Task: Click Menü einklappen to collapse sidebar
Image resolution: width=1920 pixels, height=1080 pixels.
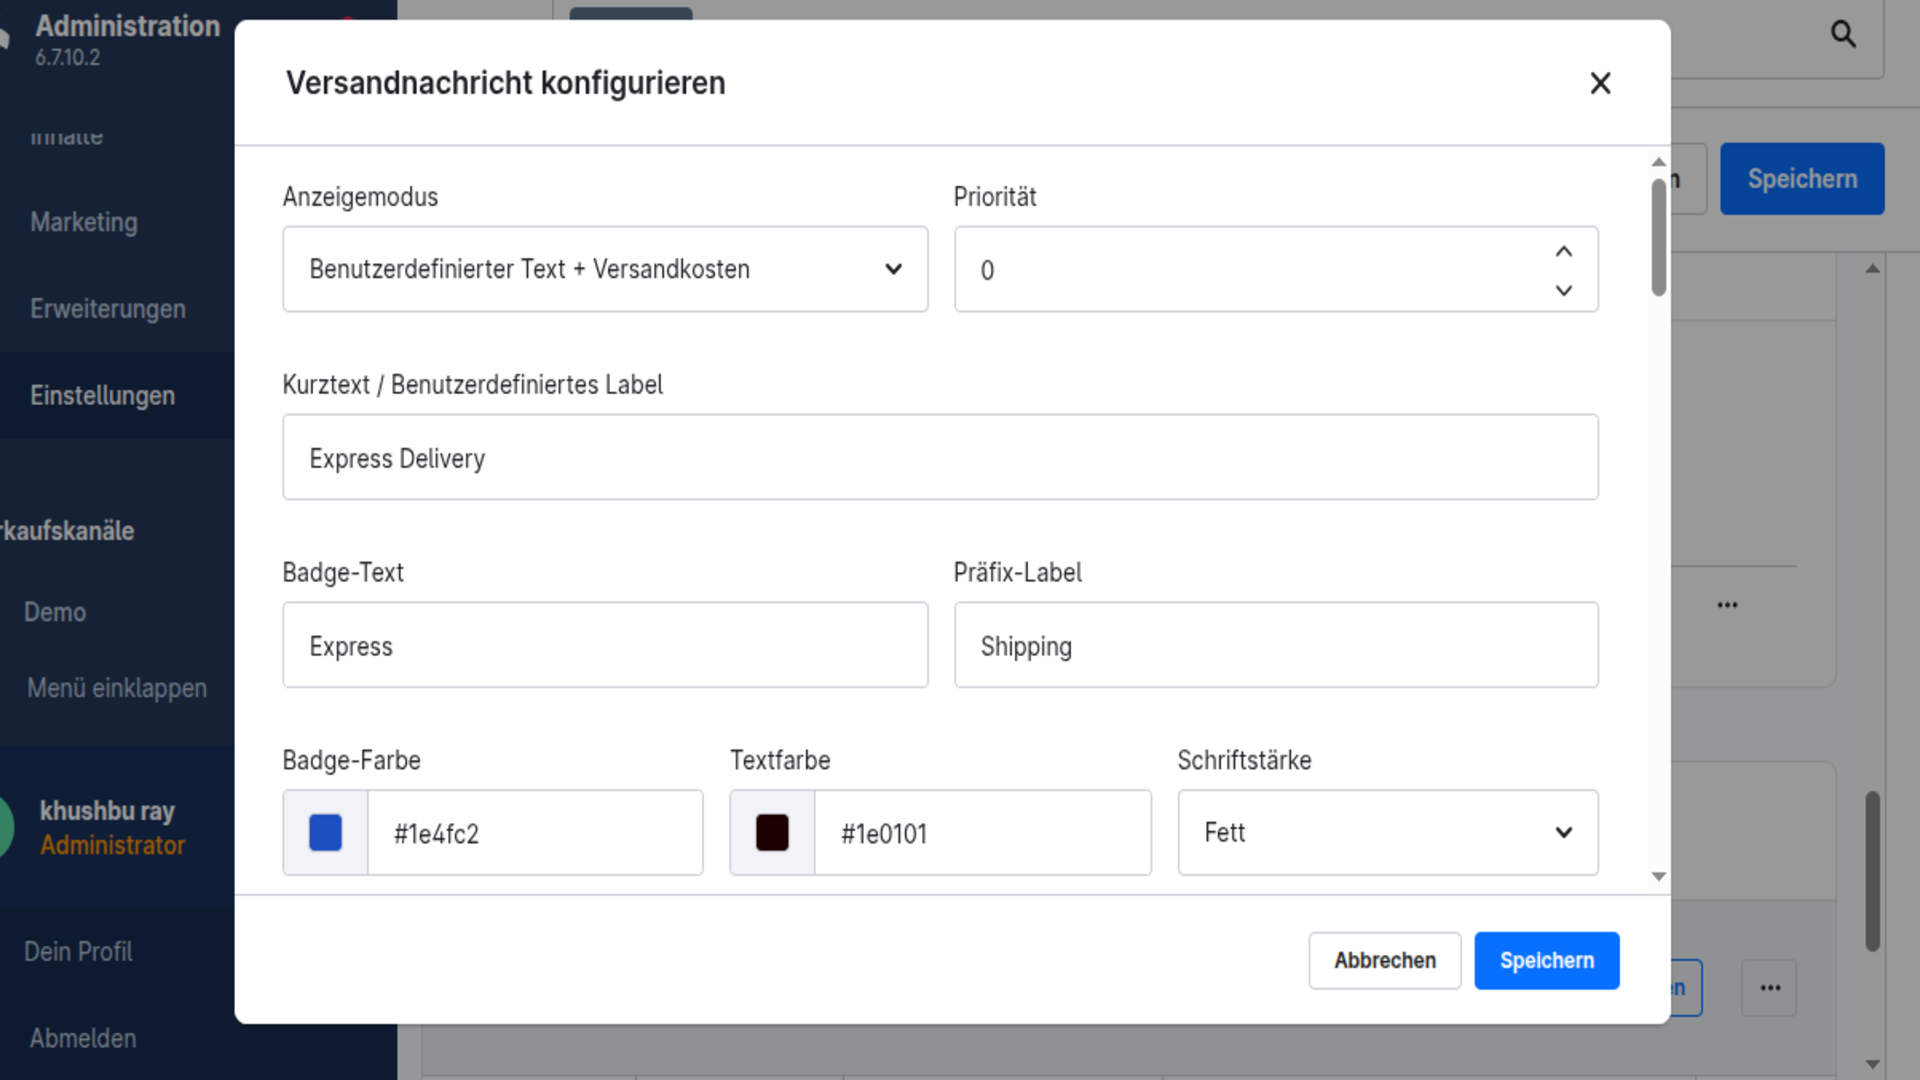Action: pyautogui.click(x=117, y=688)
